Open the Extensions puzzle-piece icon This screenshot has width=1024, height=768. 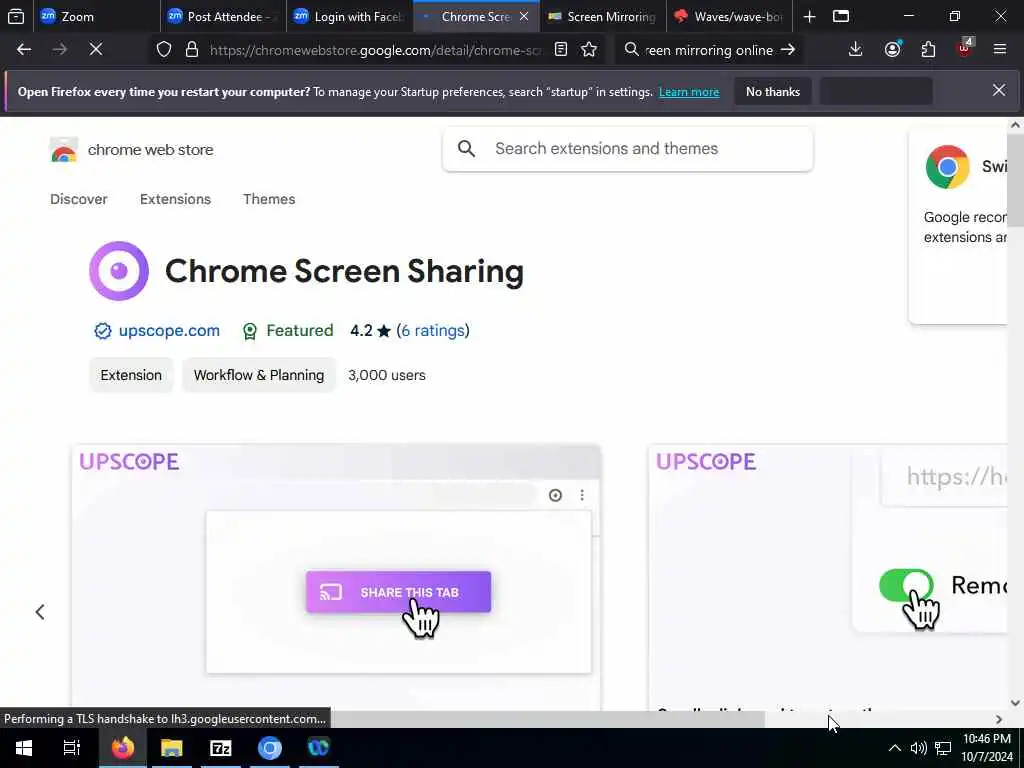click(x=928, y=50)
